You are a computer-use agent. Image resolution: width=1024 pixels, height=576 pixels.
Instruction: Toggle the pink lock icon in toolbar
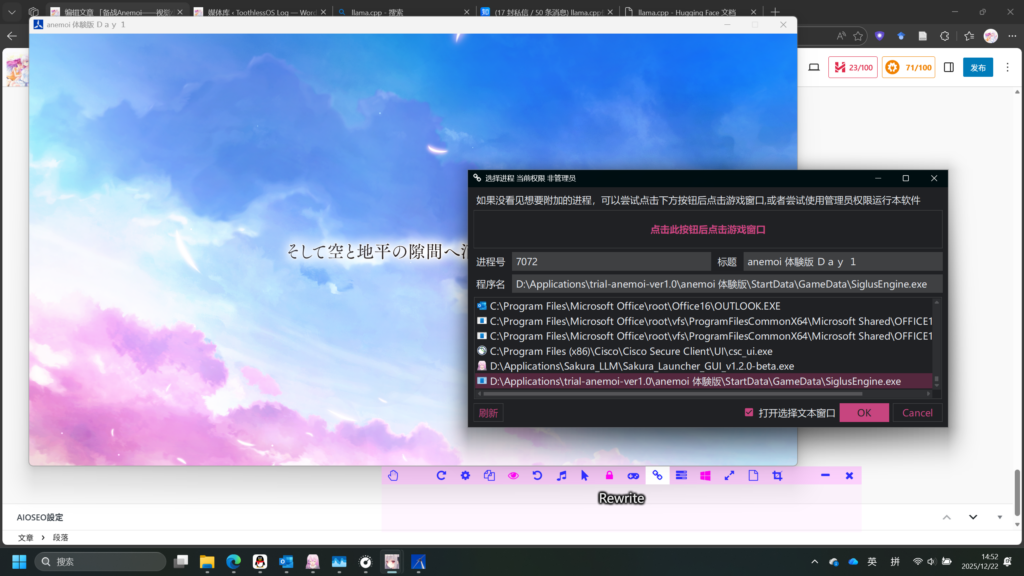point(609,476)
